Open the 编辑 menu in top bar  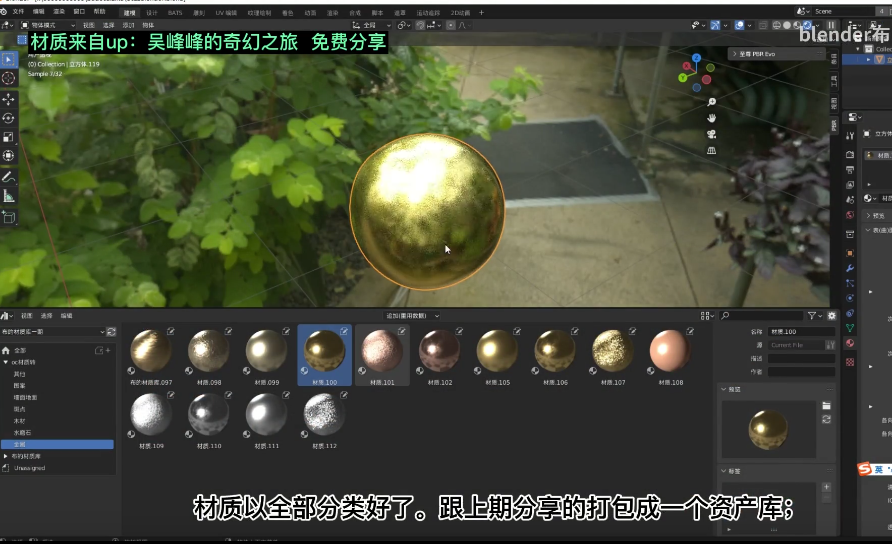(x=38, y=11)
